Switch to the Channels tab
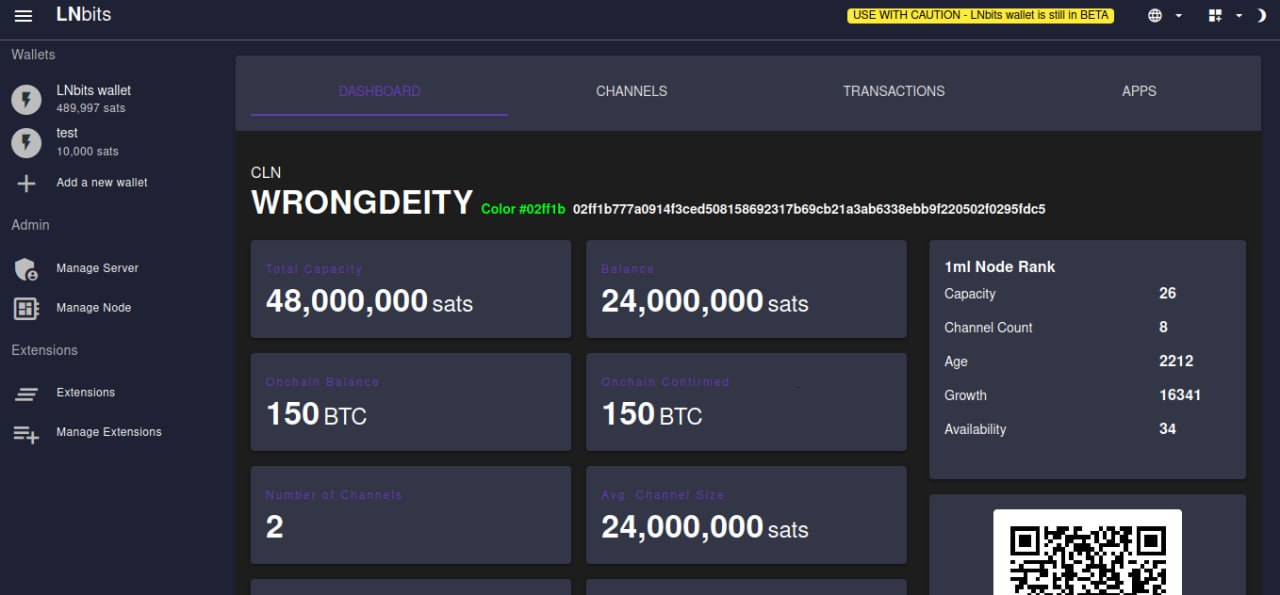The image size is (1280, 595). [x=631, y=91]
